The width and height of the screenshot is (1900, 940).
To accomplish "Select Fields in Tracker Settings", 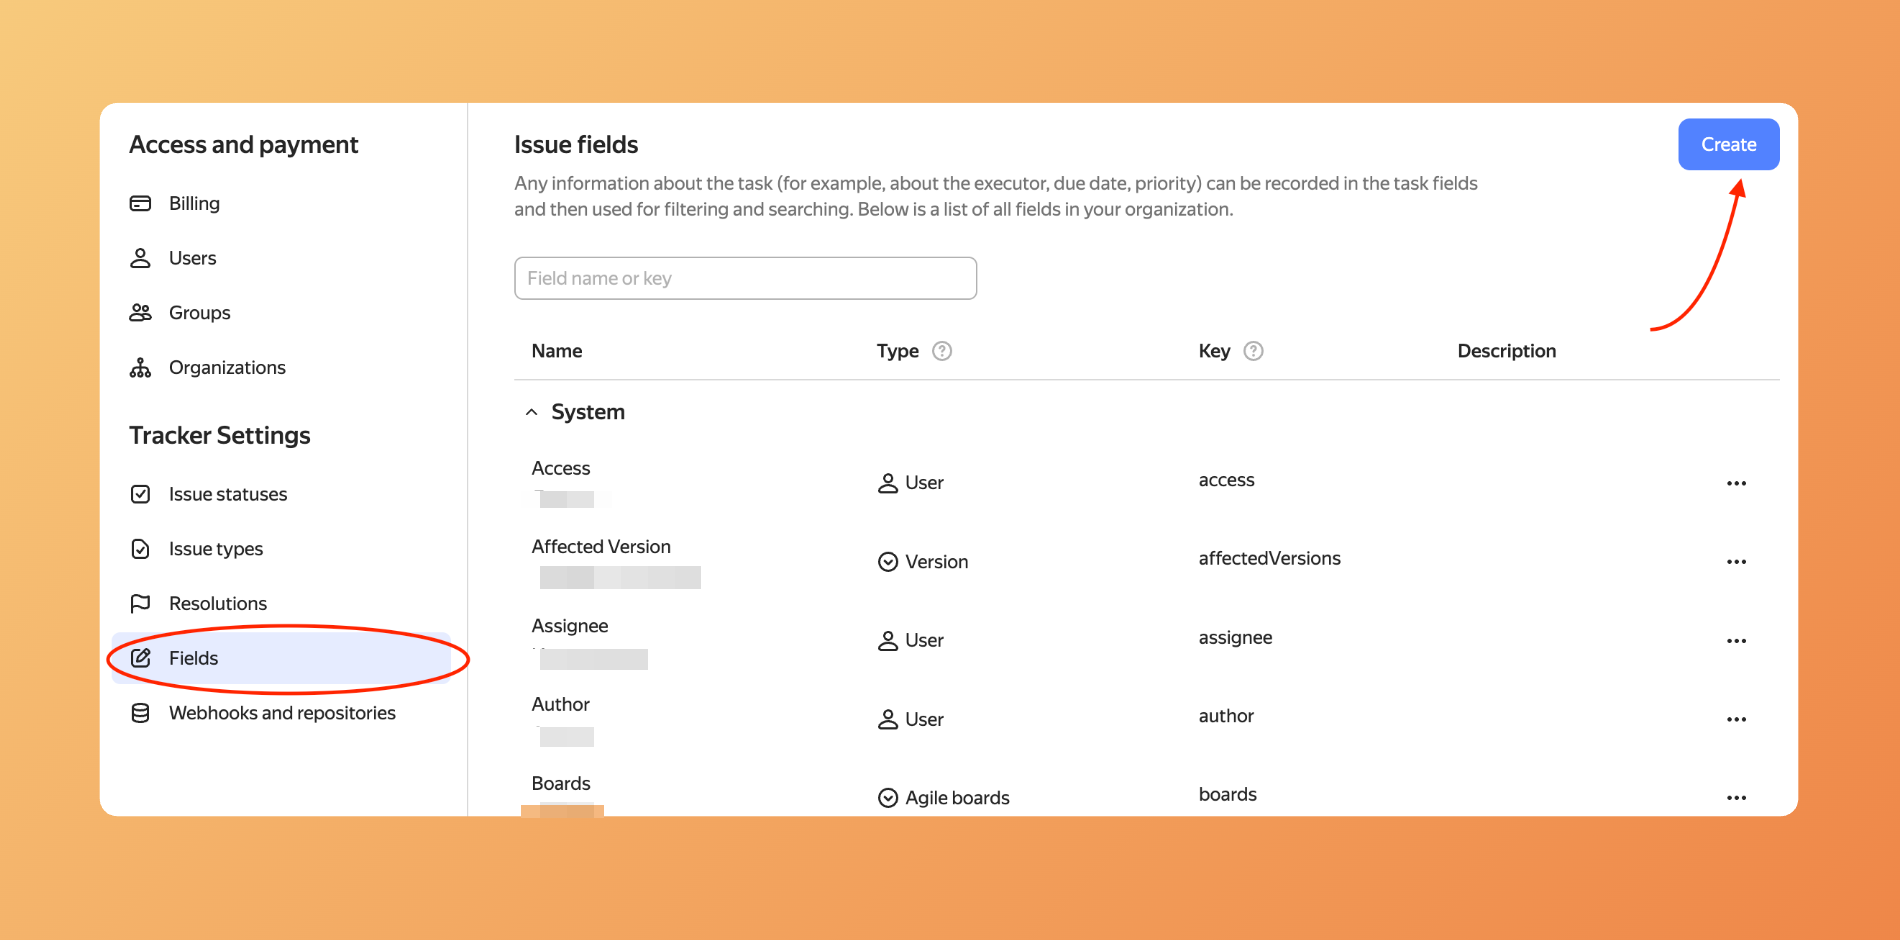I will pos(193,658).
